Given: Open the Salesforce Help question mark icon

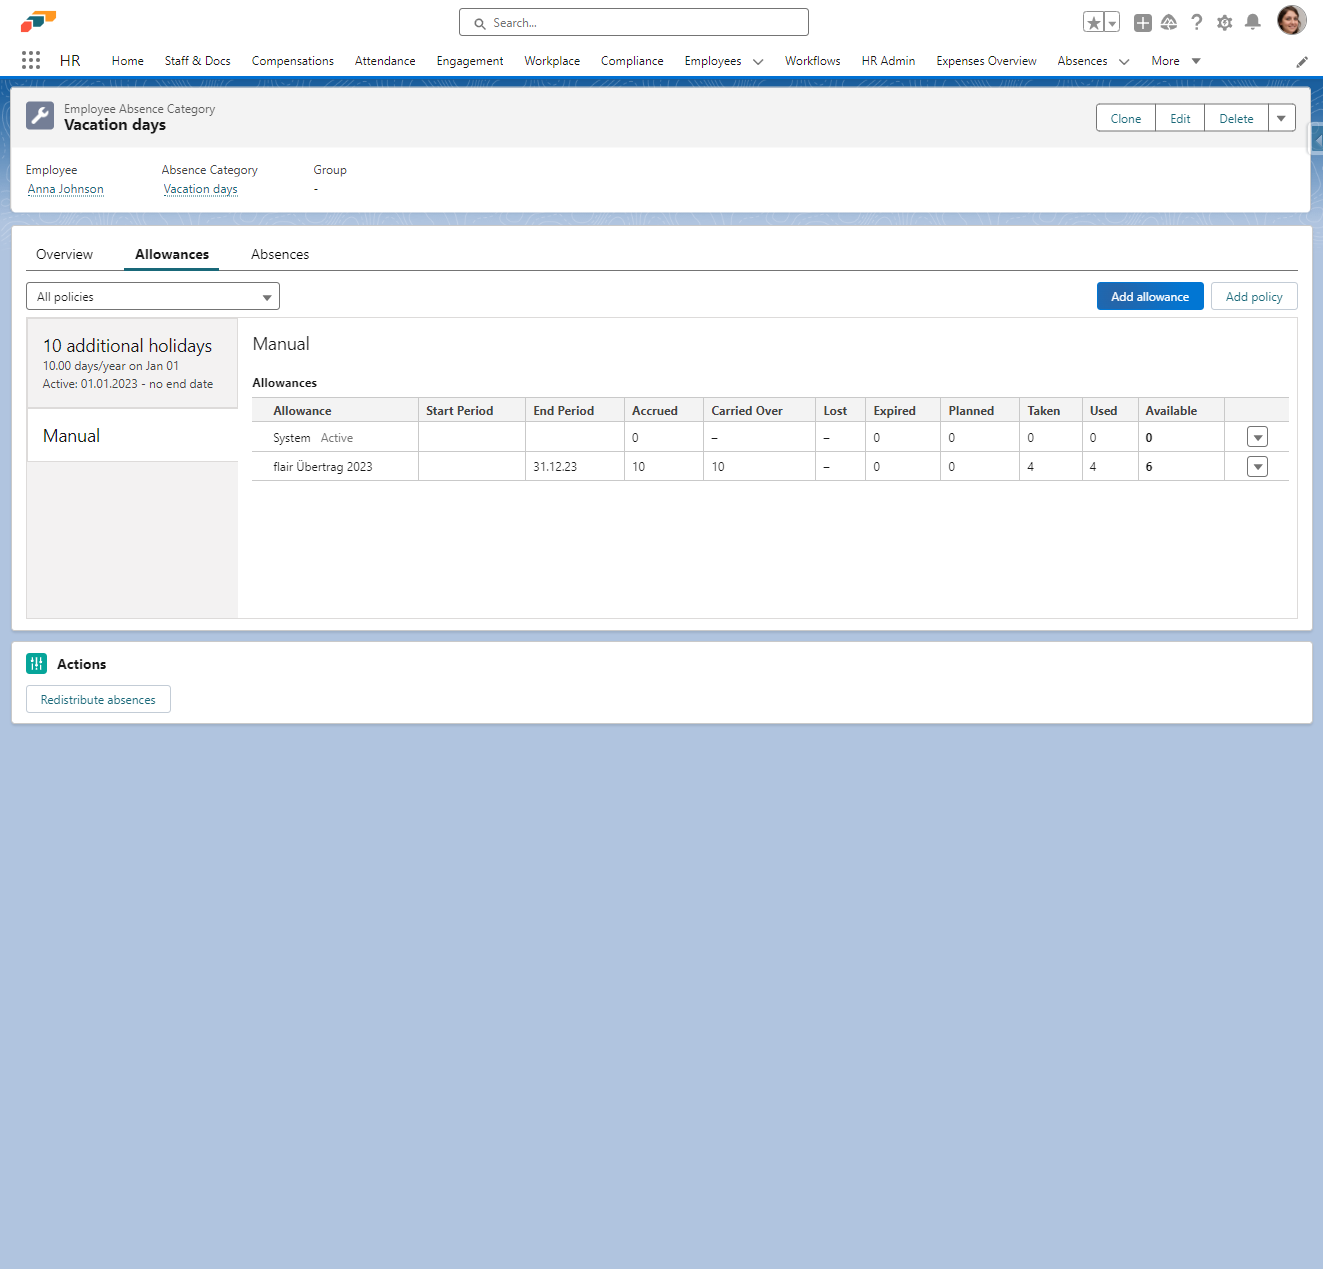Looking at the screenshot, I should coord(1196,23).
